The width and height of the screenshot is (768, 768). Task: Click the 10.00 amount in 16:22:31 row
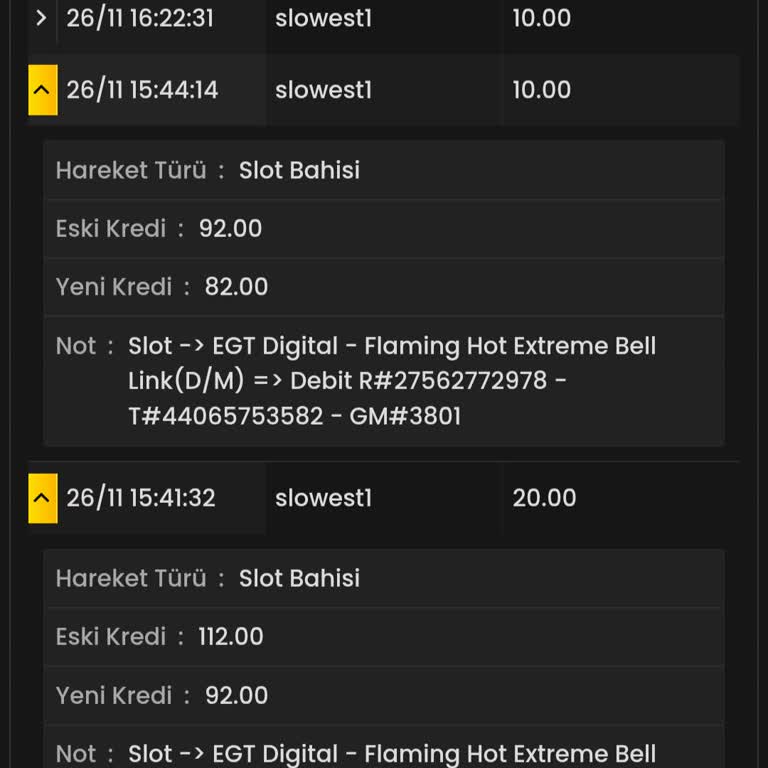pos(541,18)
